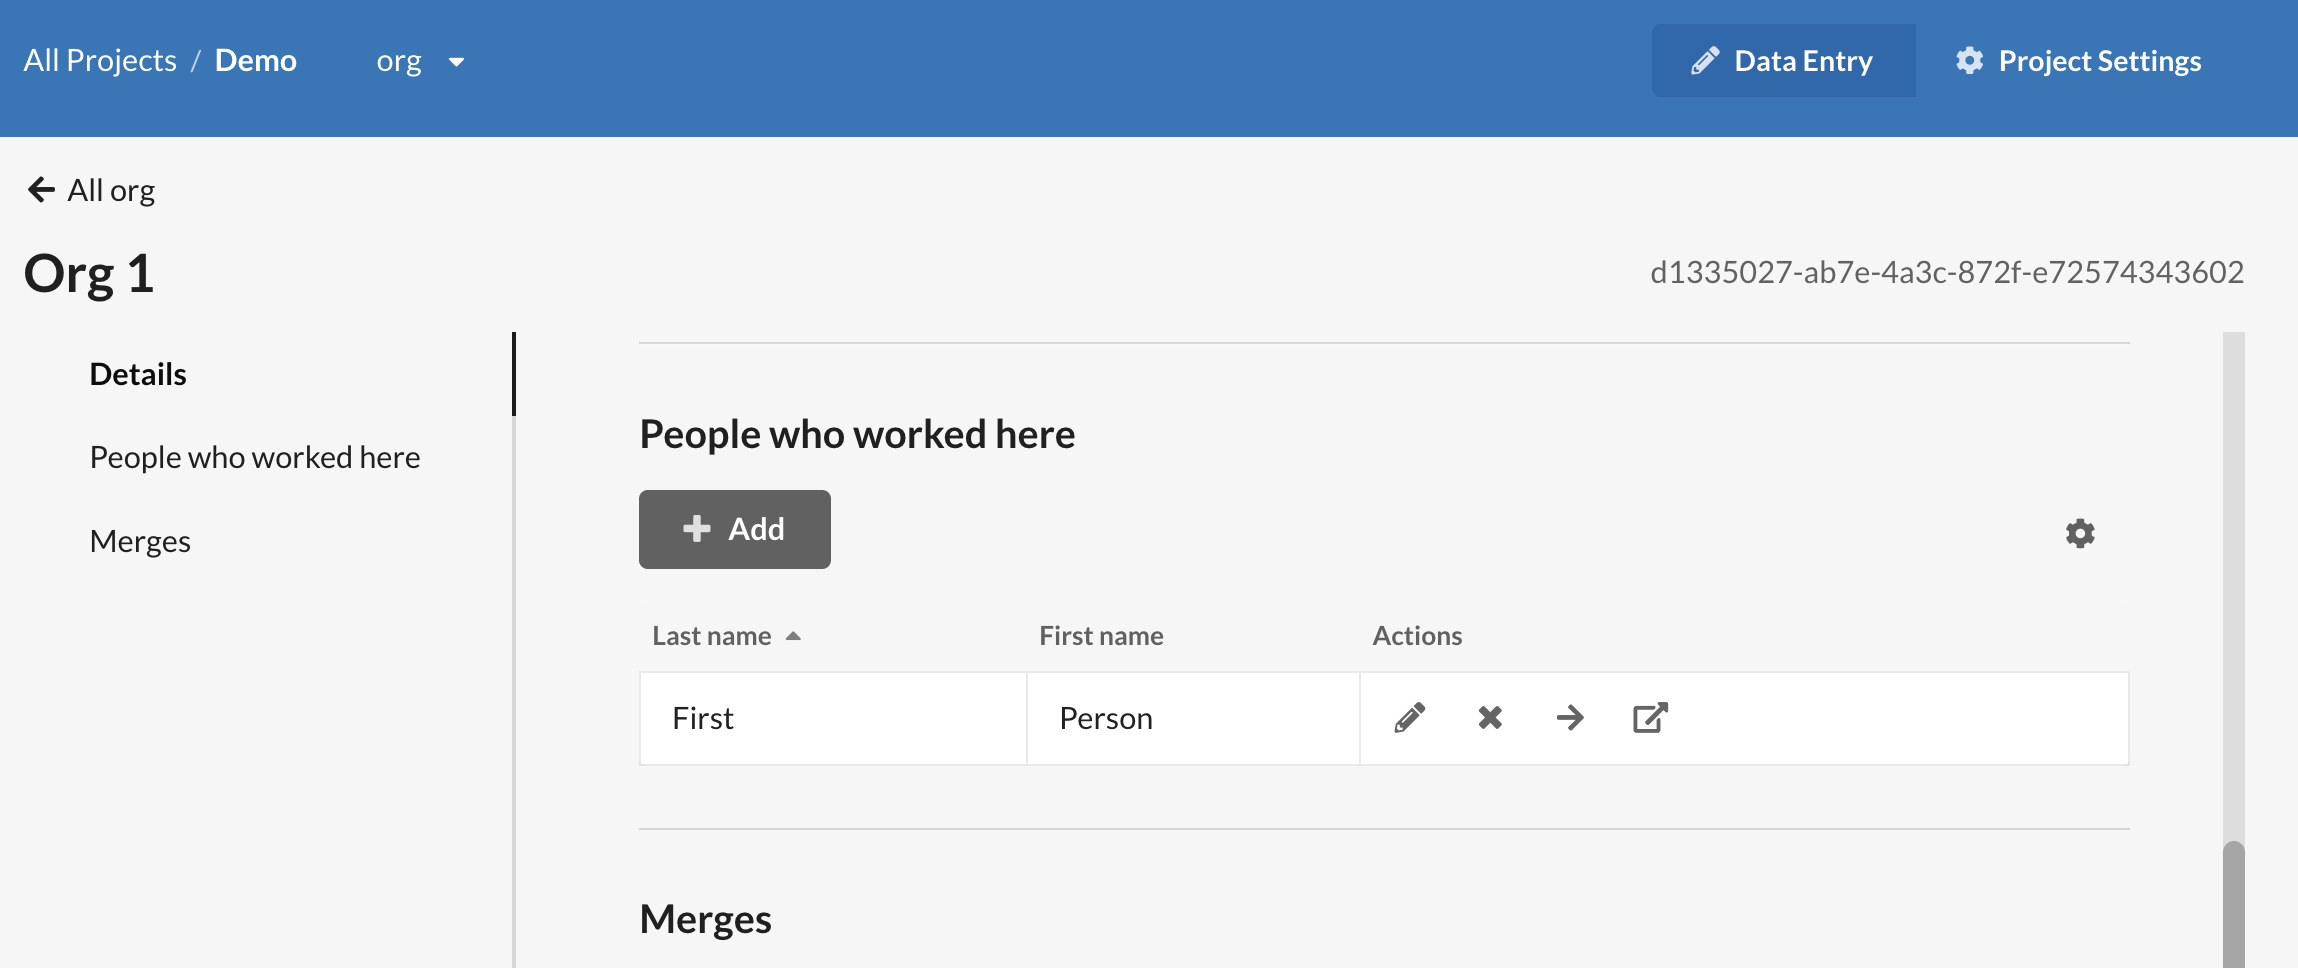The image size is (2298, 968).
Task: Remove the First Person row with X icon
Action: pyautogui.click(x=1490, y=718)
